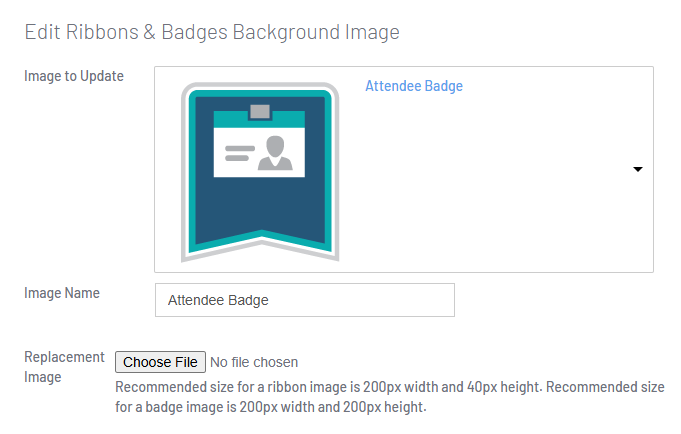Click the grey text lines on the ID card
The width and height of the screenshot is (681, 434).
[238, 154]
